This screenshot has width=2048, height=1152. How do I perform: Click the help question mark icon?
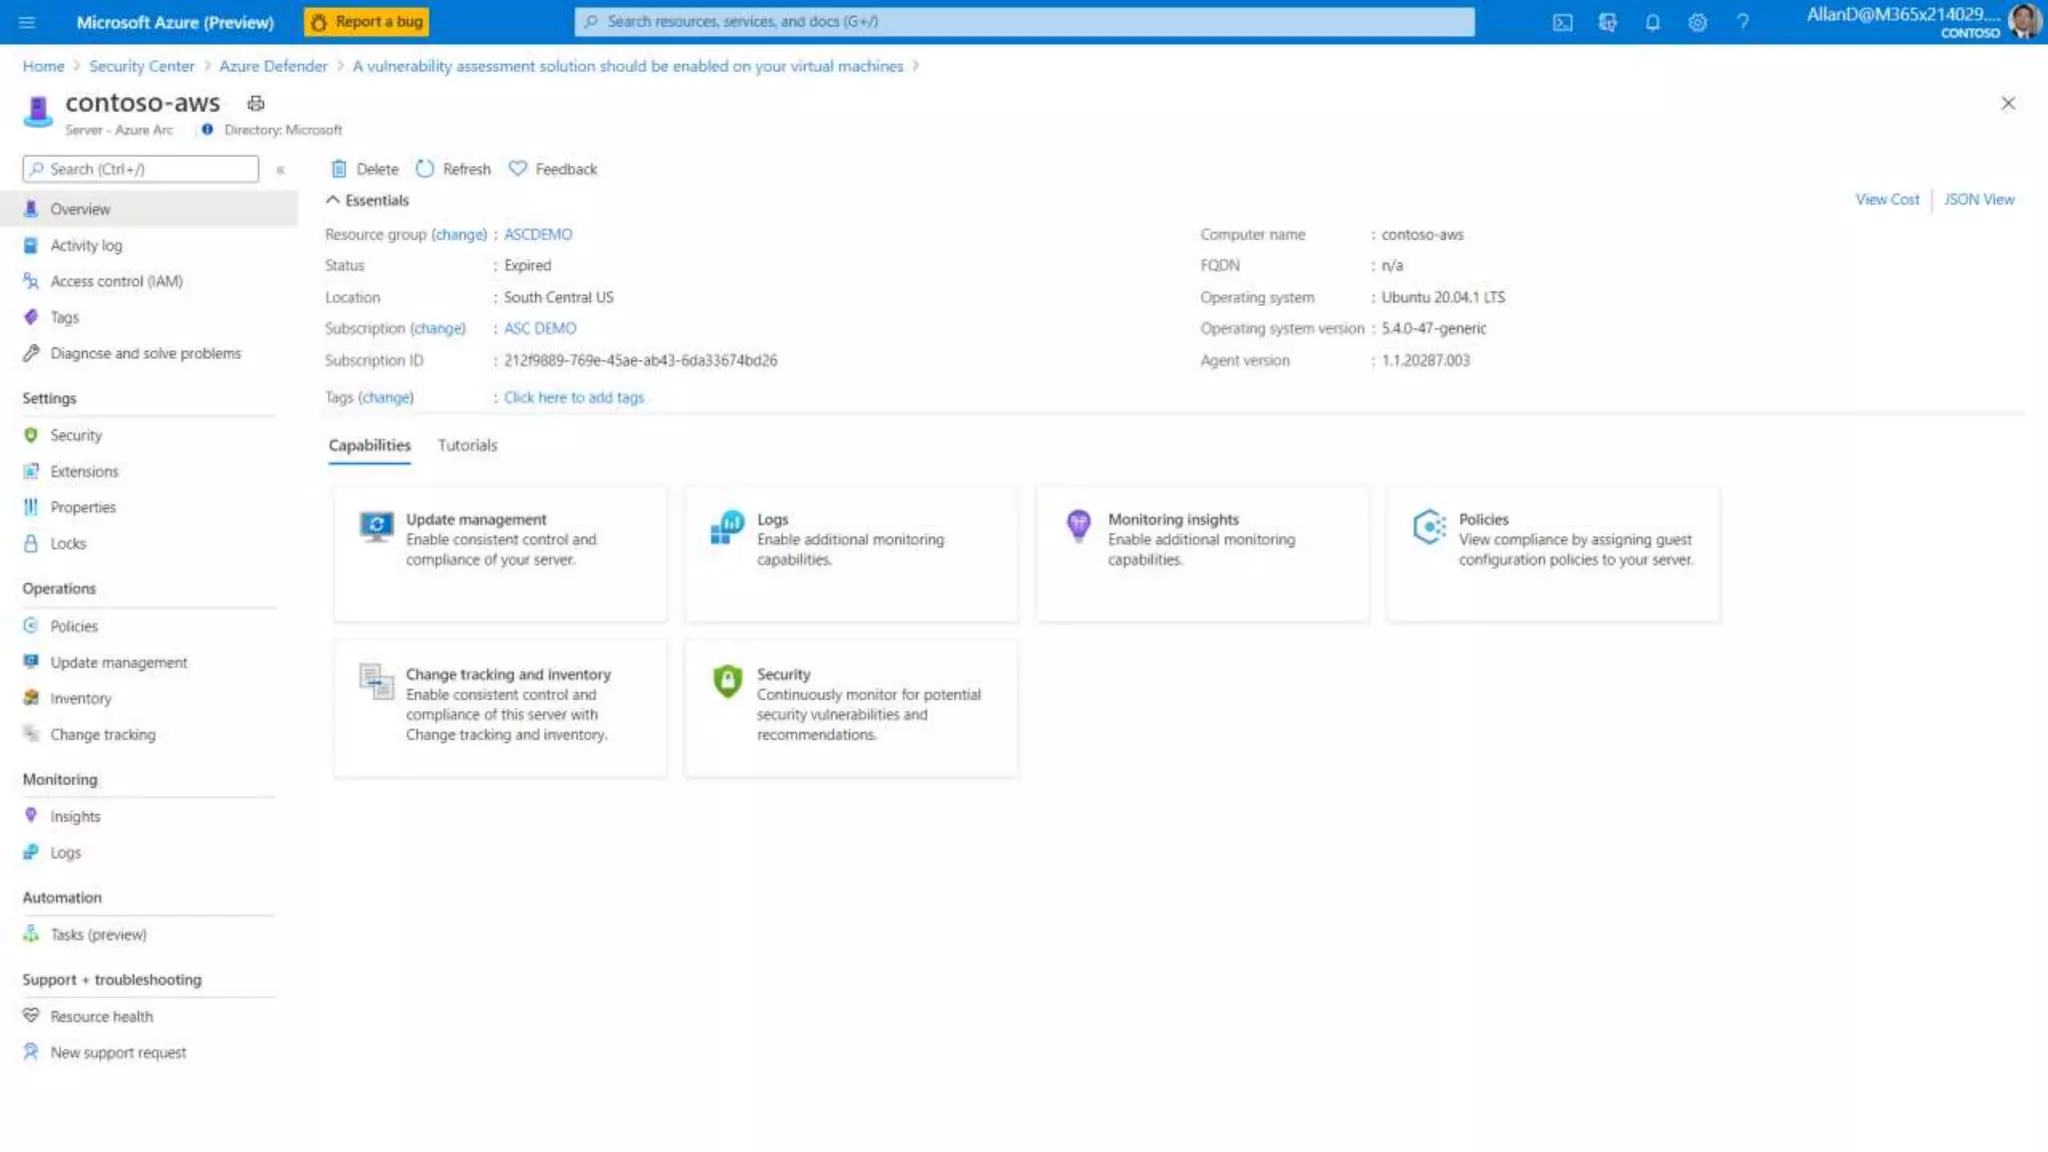pos(1742,22)
